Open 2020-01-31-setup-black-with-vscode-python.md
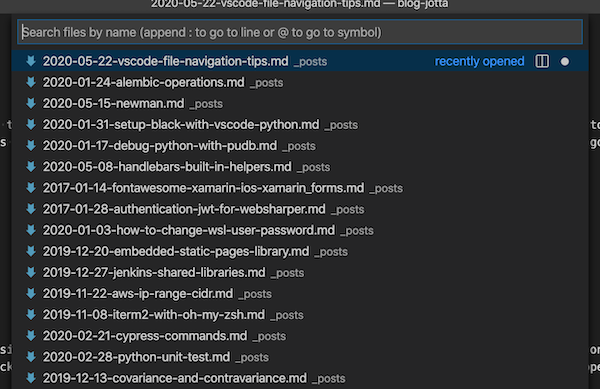 pos(300,125)
